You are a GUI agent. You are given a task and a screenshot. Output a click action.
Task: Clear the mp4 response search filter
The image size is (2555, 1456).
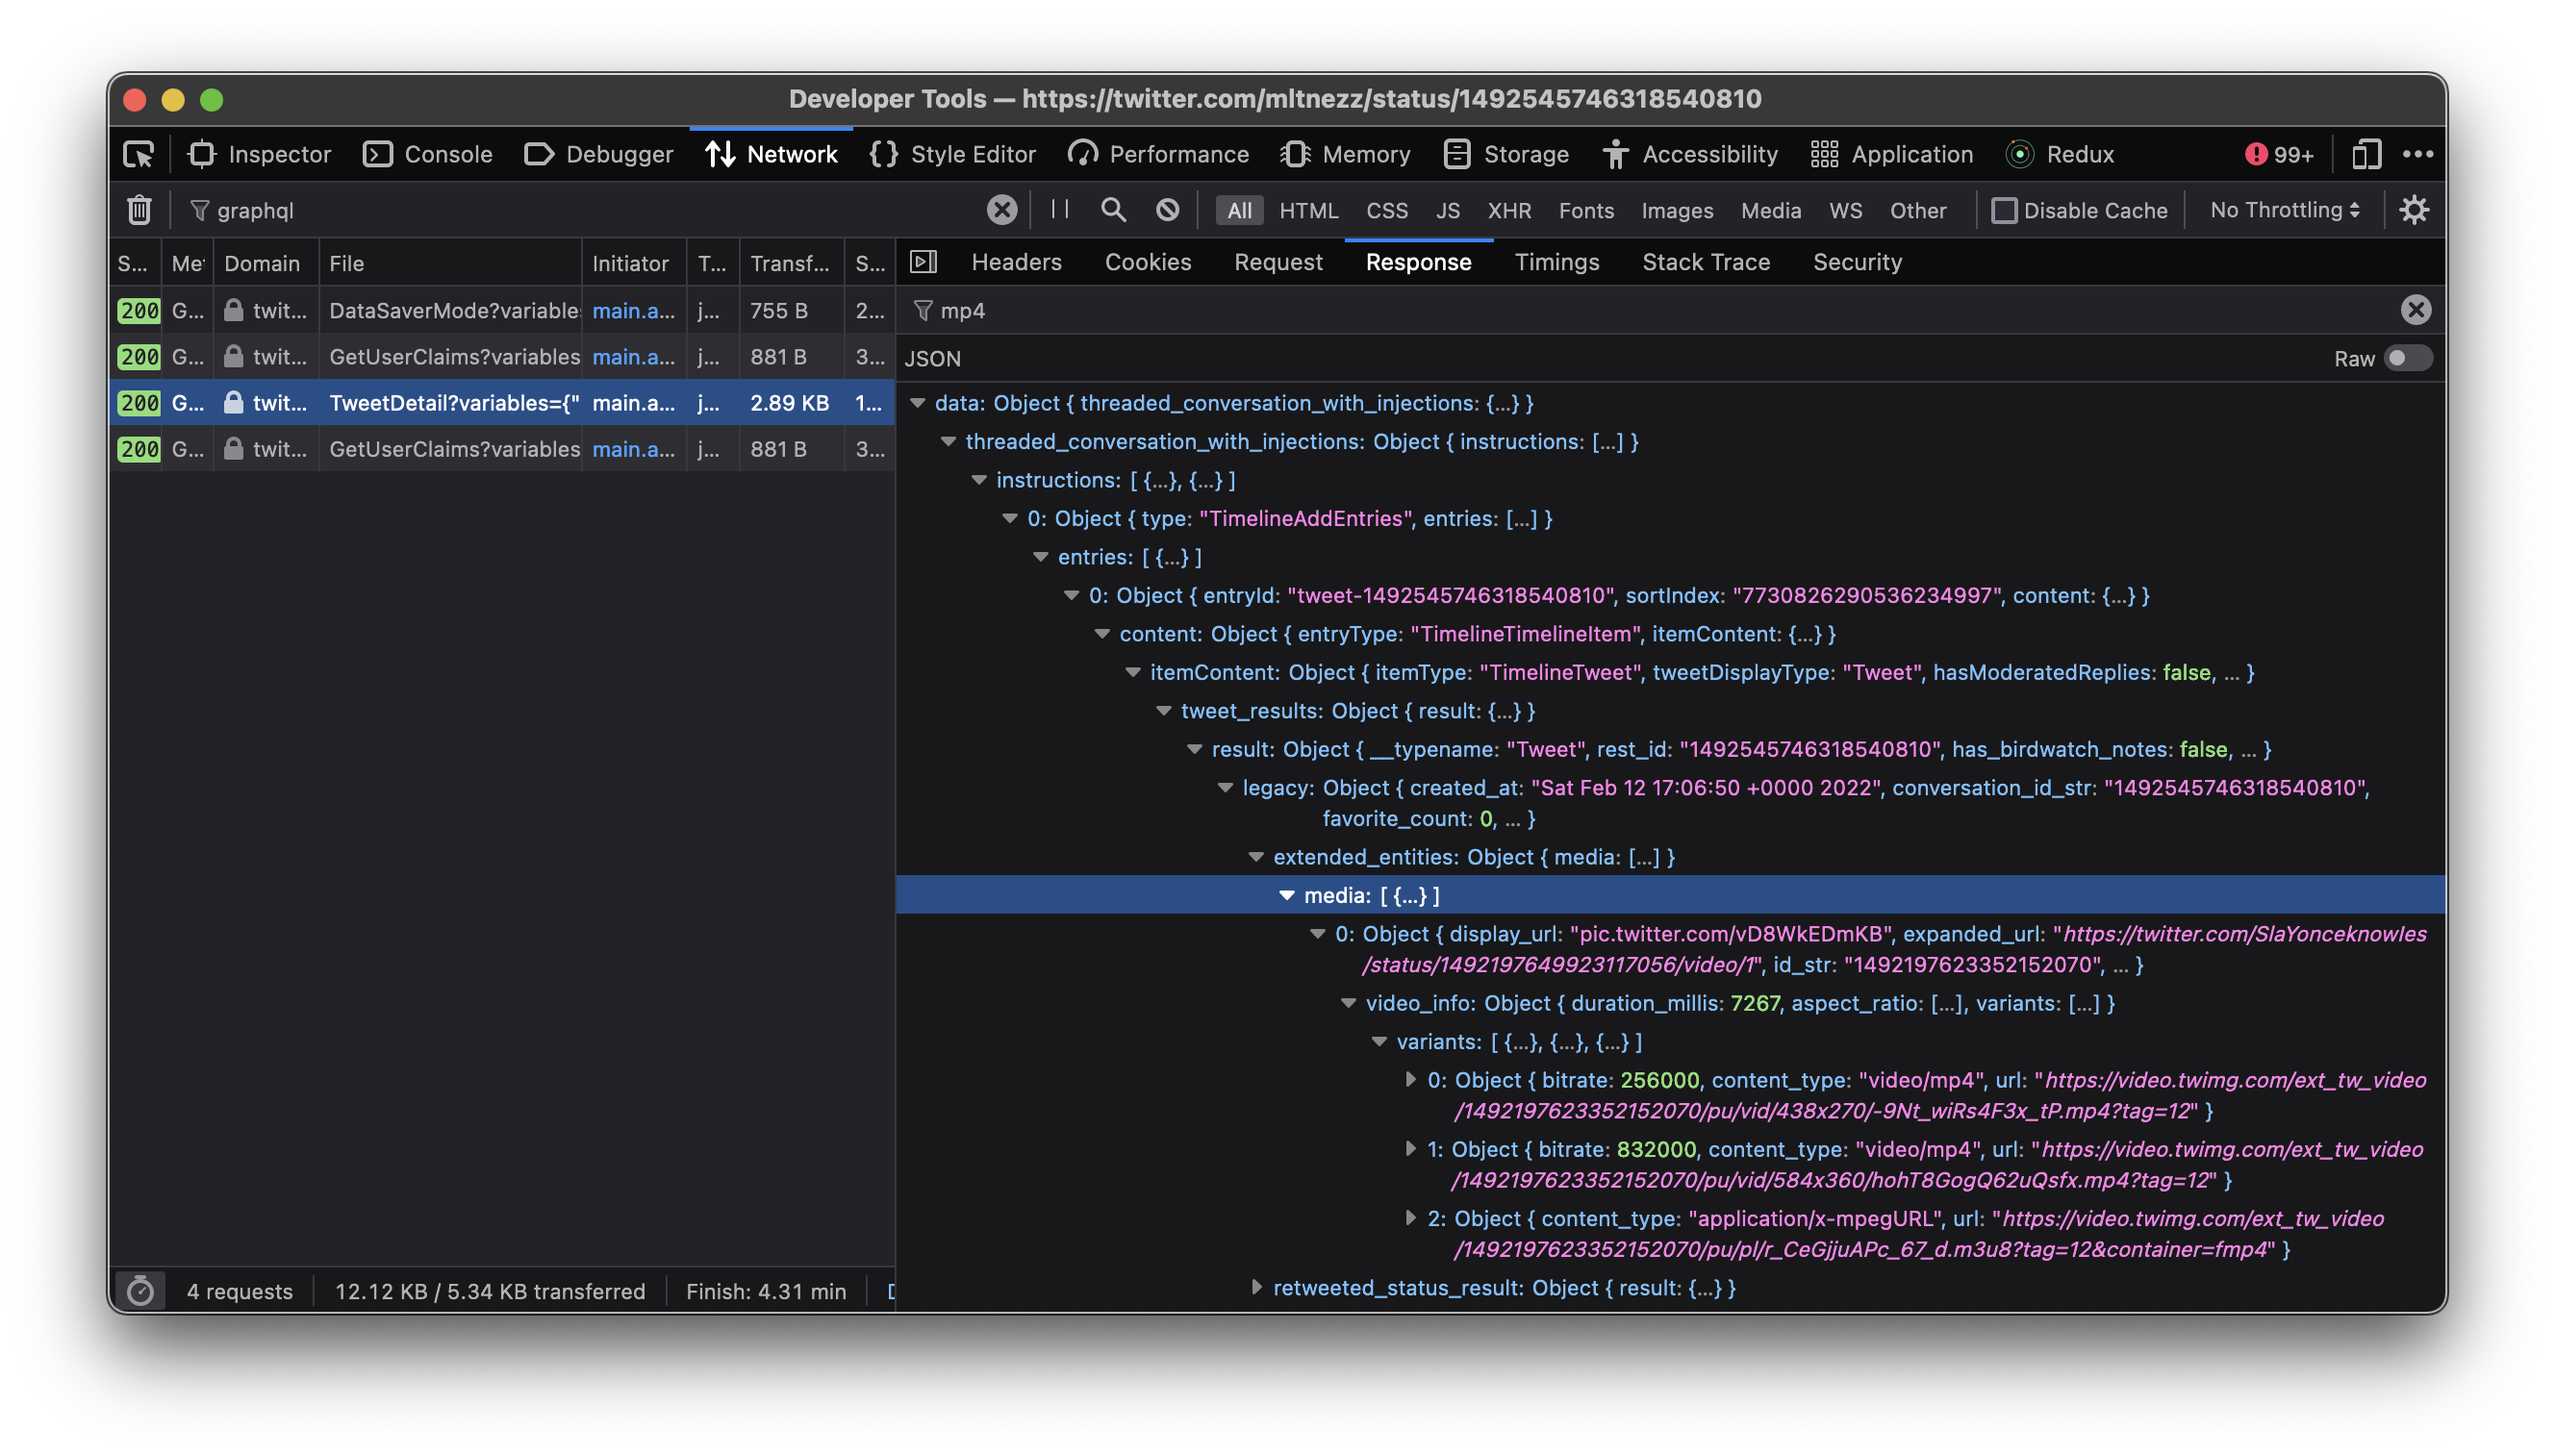pyautogui.click(x=2417, y=310)
